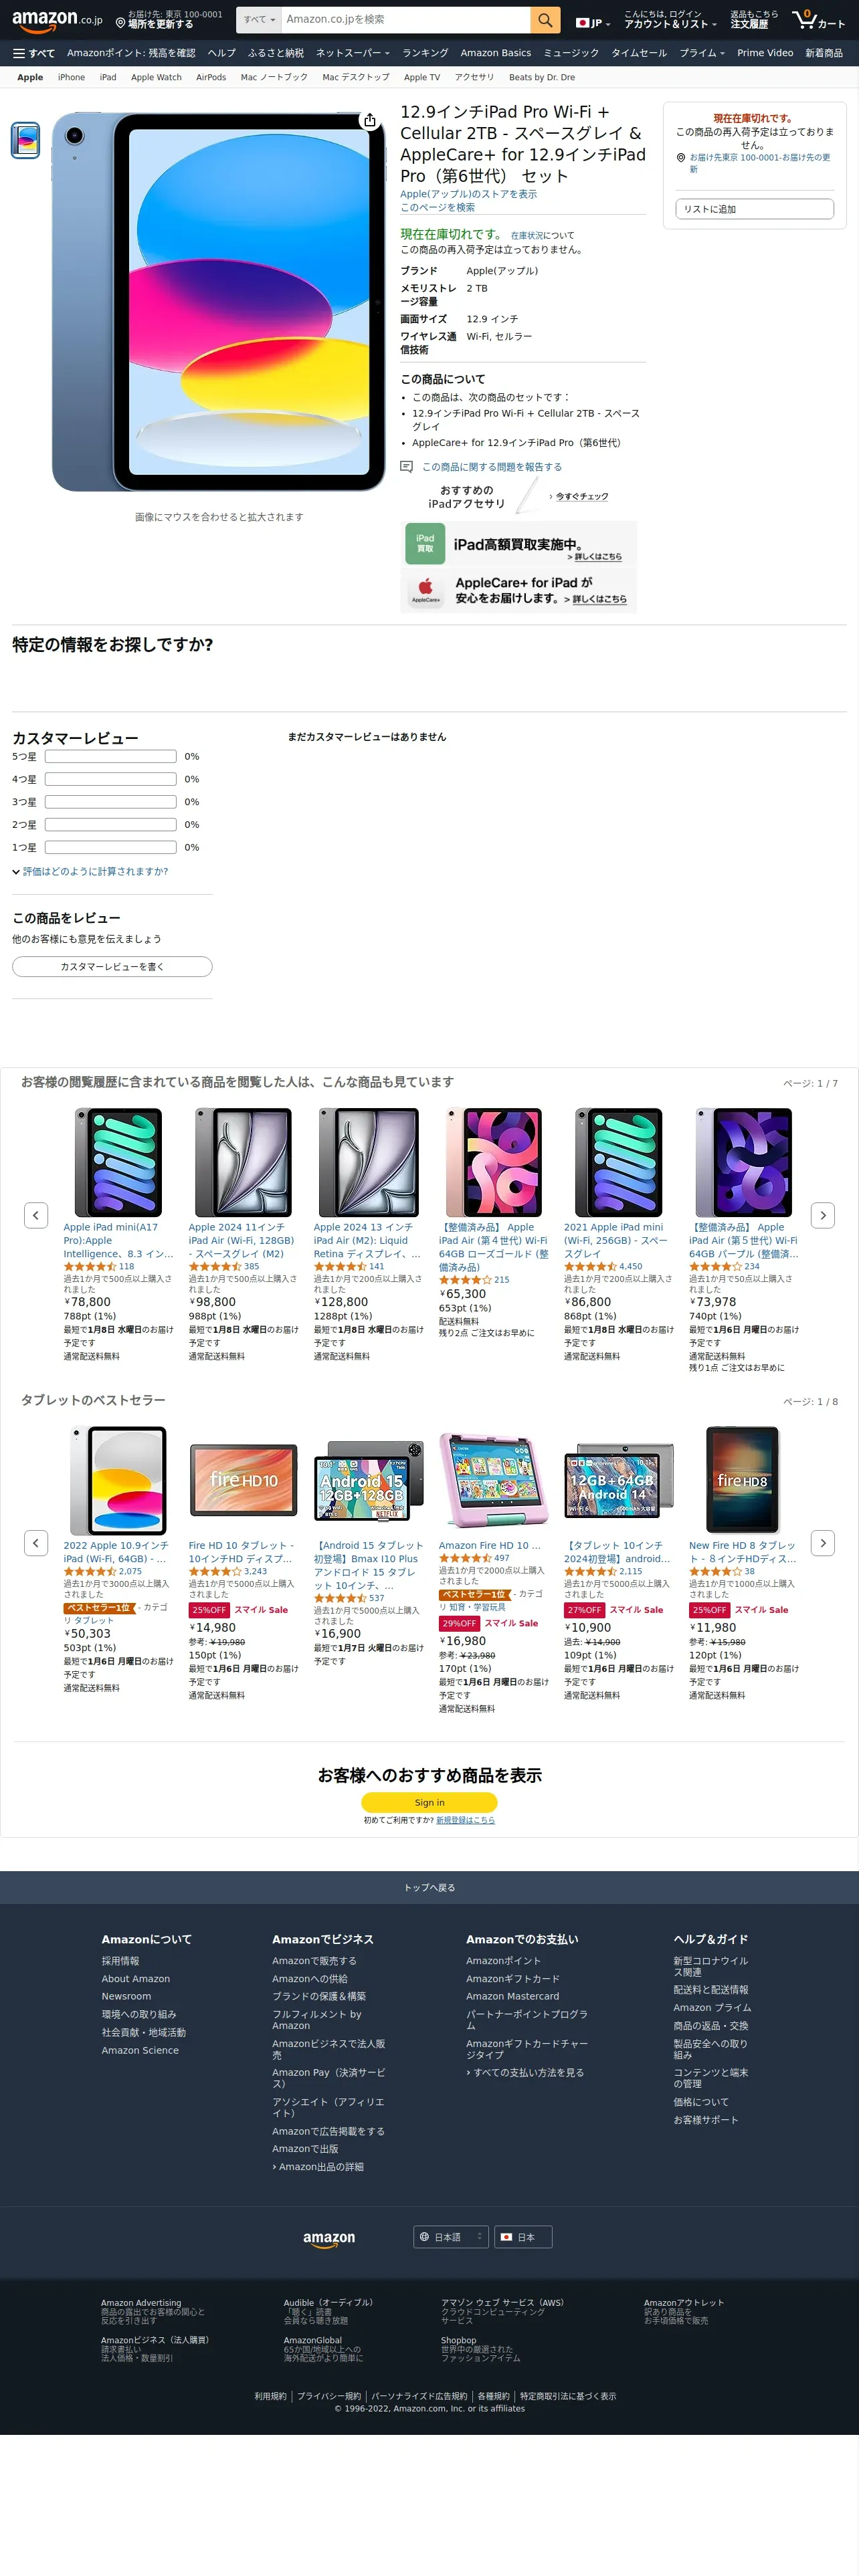Select the product thumbnail image on left
The height and width of the screenshot is (2576, 859).
[x=26, y=141]
